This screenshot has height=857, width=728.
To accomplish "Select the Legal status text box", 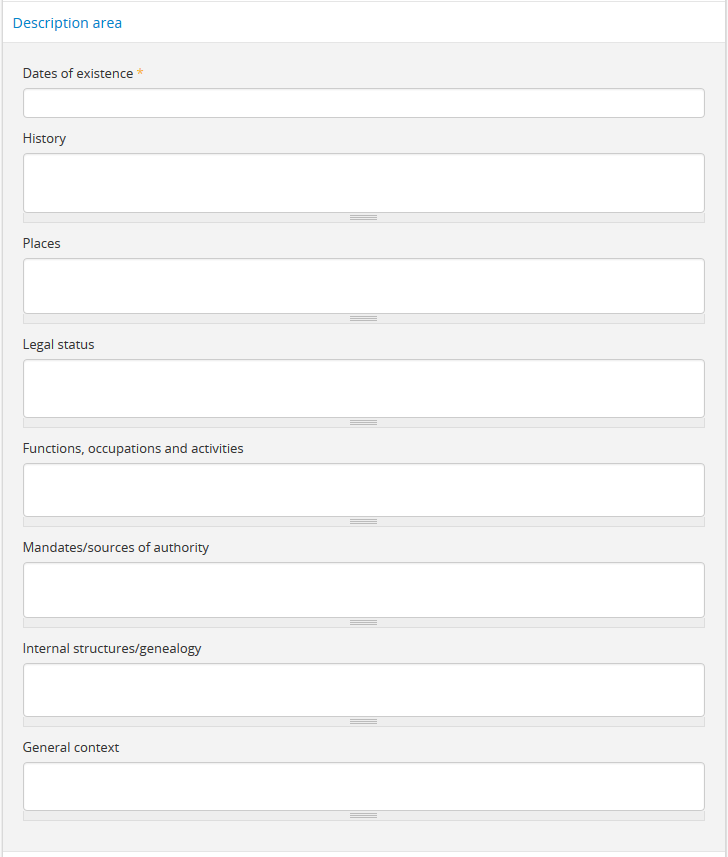I will coord(363,388).
